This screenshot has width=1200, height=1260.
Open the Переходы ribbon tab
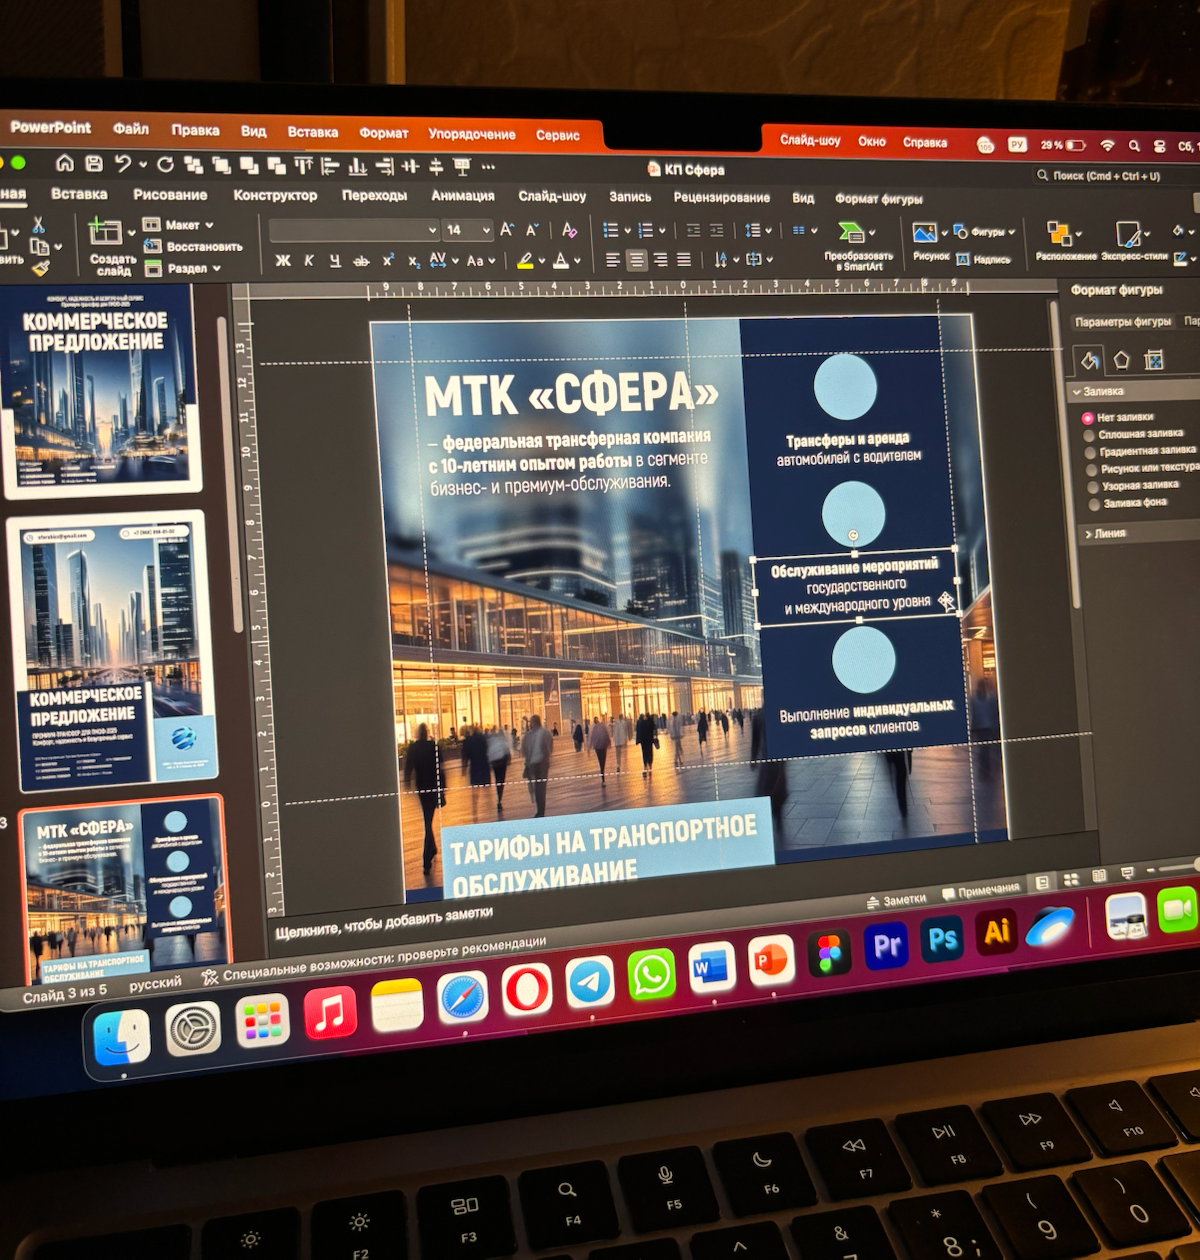click(374, 196)
